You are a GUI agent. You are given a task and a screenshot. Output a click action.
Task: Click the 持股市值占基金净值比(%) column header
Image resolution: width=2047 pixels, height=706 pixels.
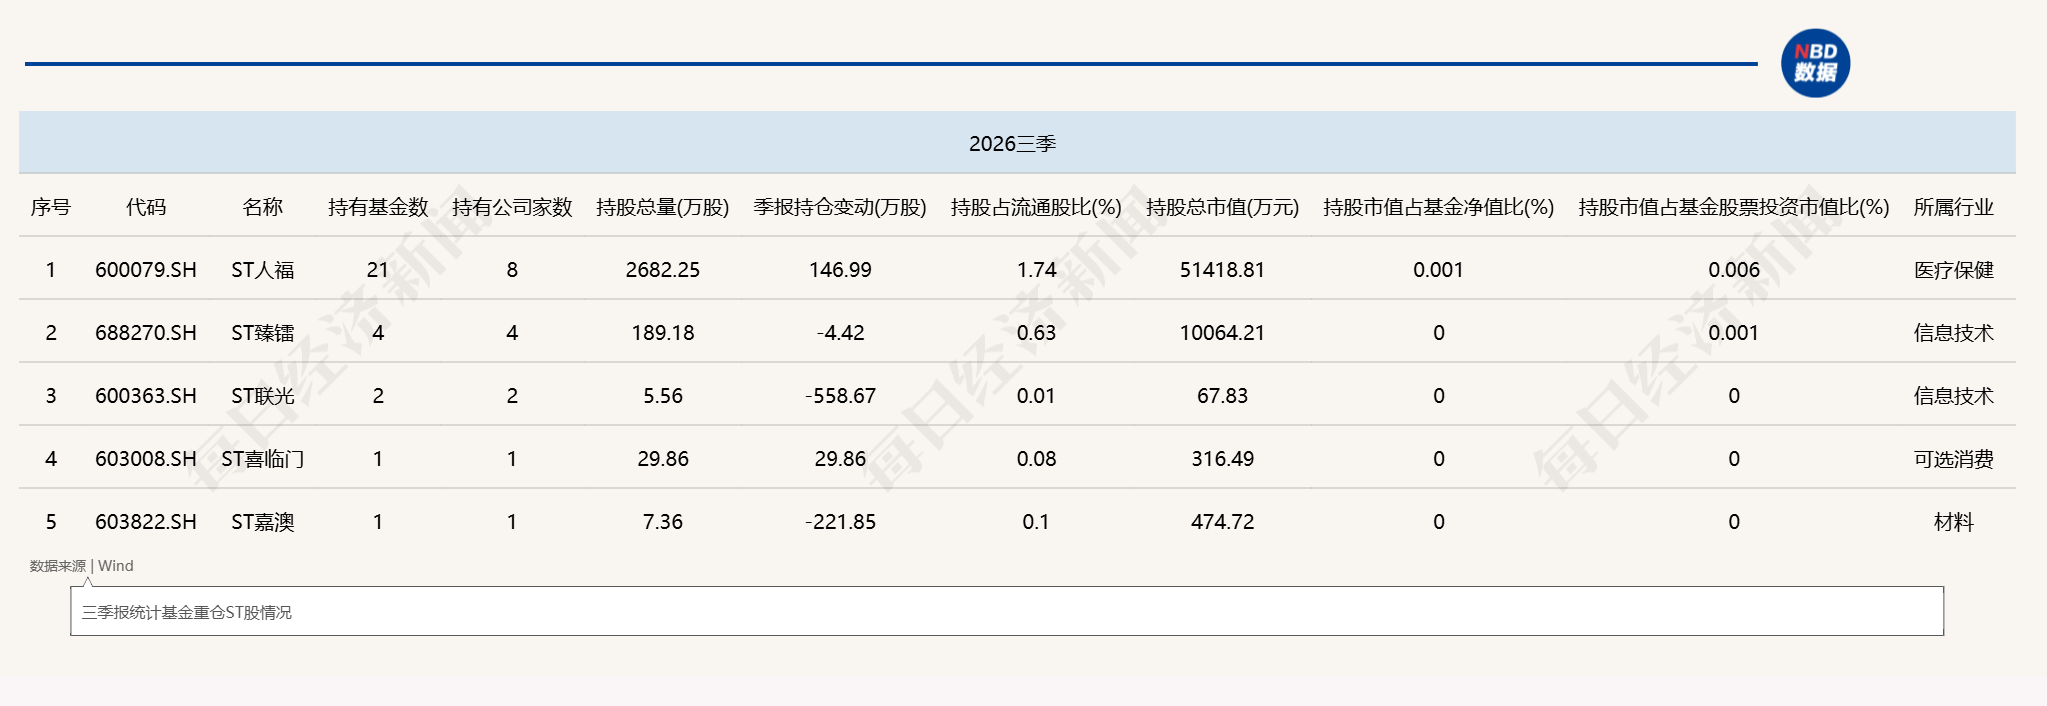point(1438,207)
